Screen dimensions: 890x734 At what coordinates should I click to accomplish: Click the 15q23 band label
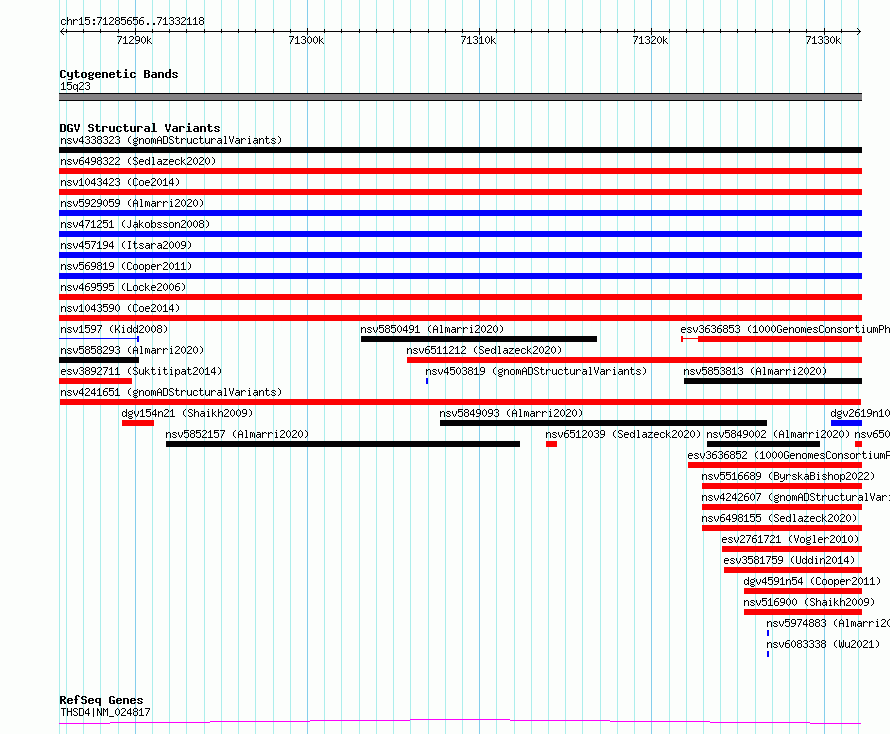(75, 86)
